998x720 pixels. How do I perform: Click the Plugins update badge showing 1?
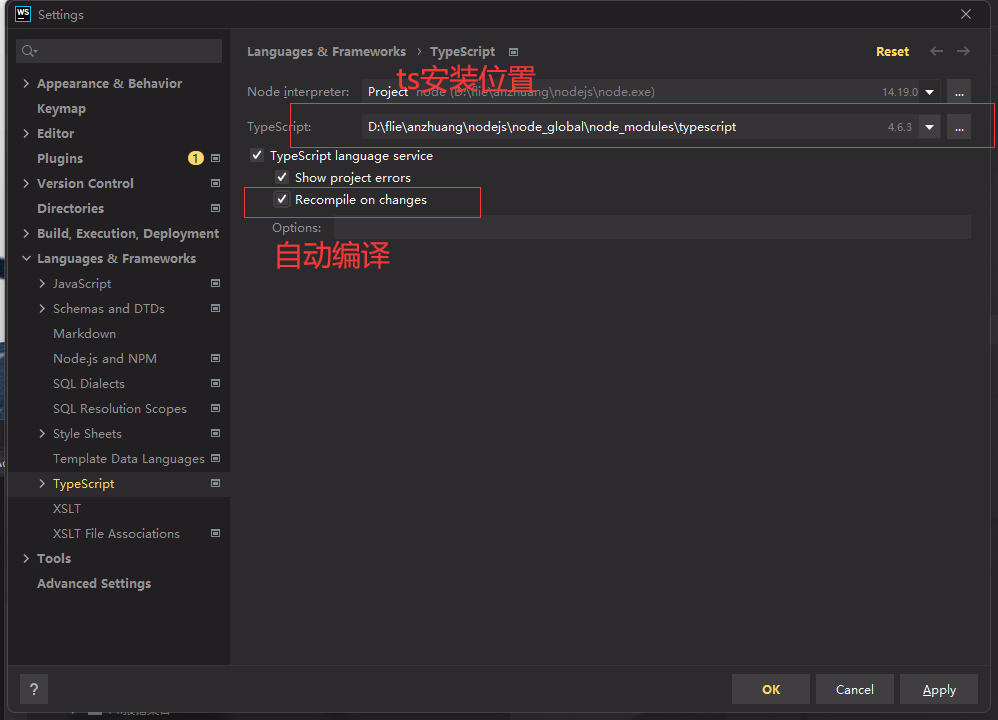195,158
